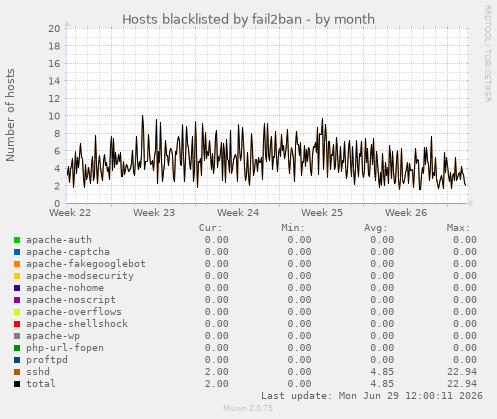Click the php-url-fopen green legend swatch
The image size is (497, 419).
click(17, 348)
